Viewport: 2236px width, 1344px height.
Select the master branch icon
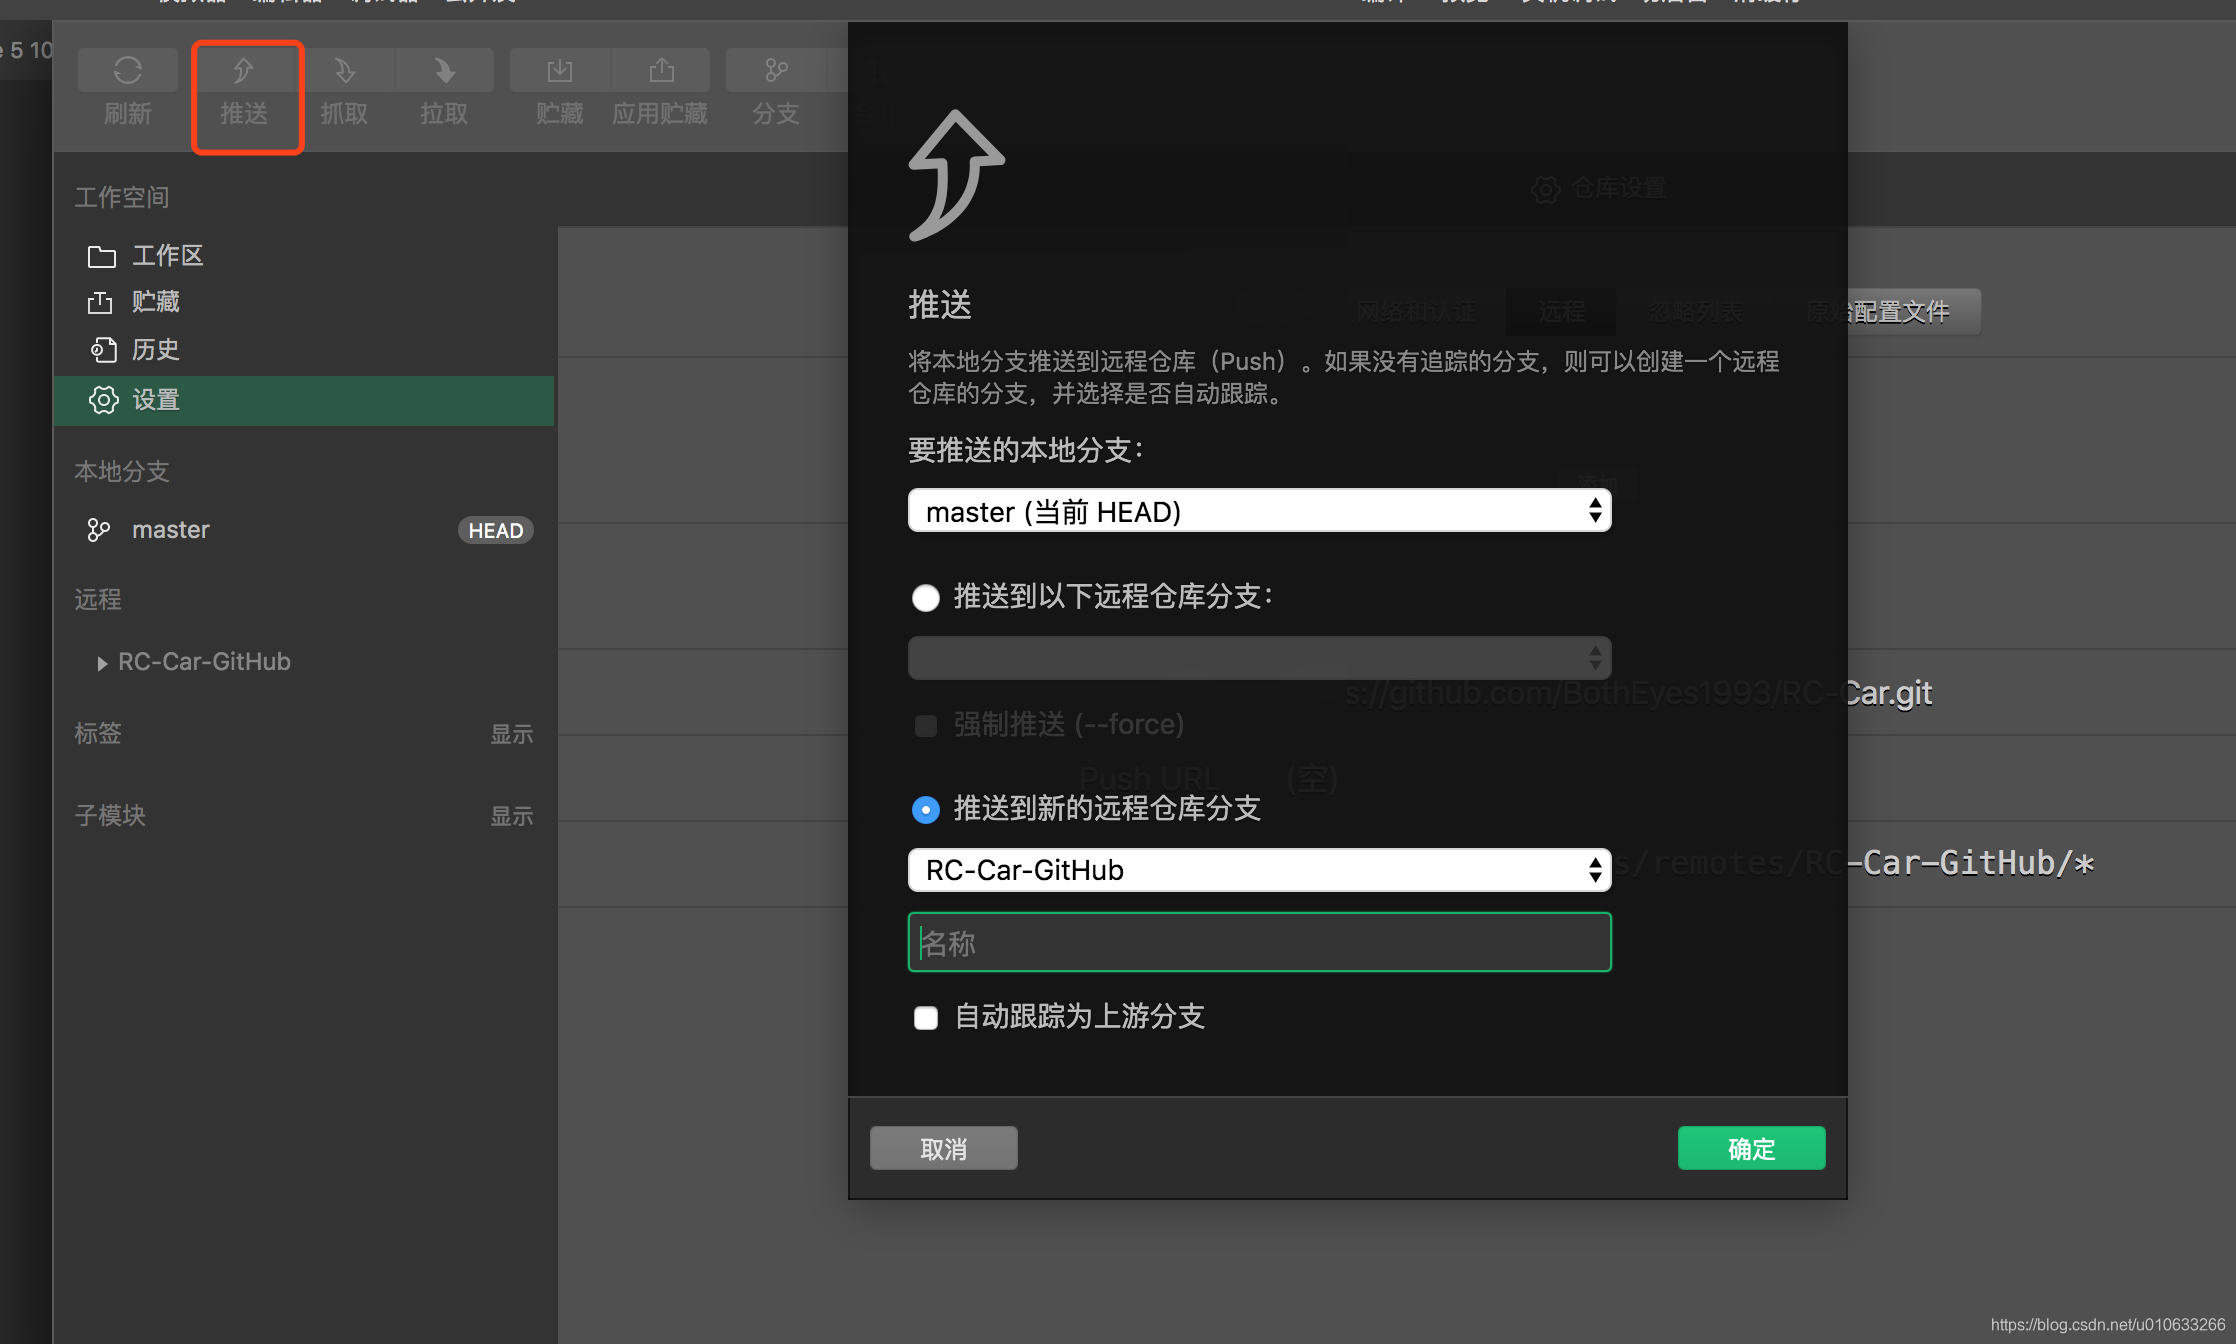(x=98, y=530)
